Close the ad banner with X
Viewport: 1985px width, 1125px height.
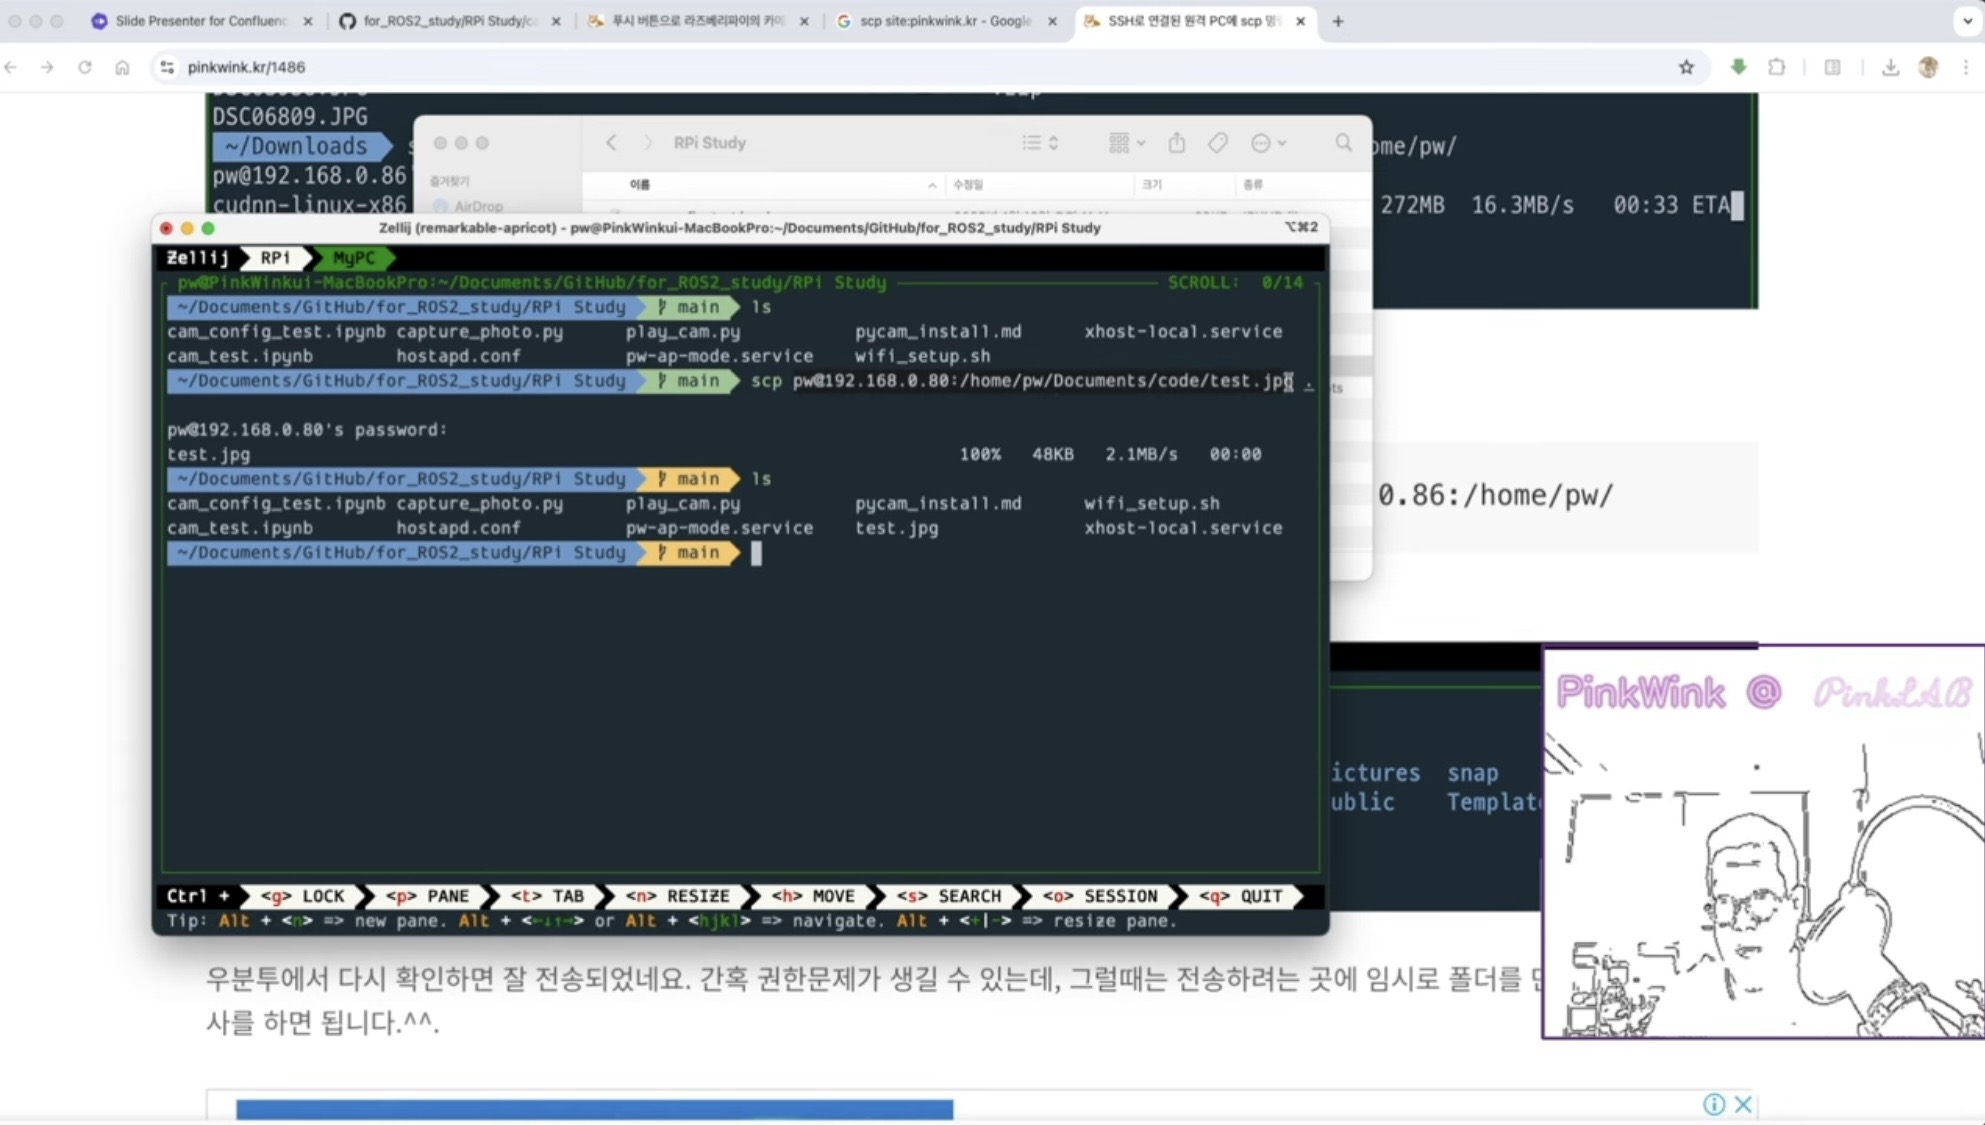tap(1743, 1104)
